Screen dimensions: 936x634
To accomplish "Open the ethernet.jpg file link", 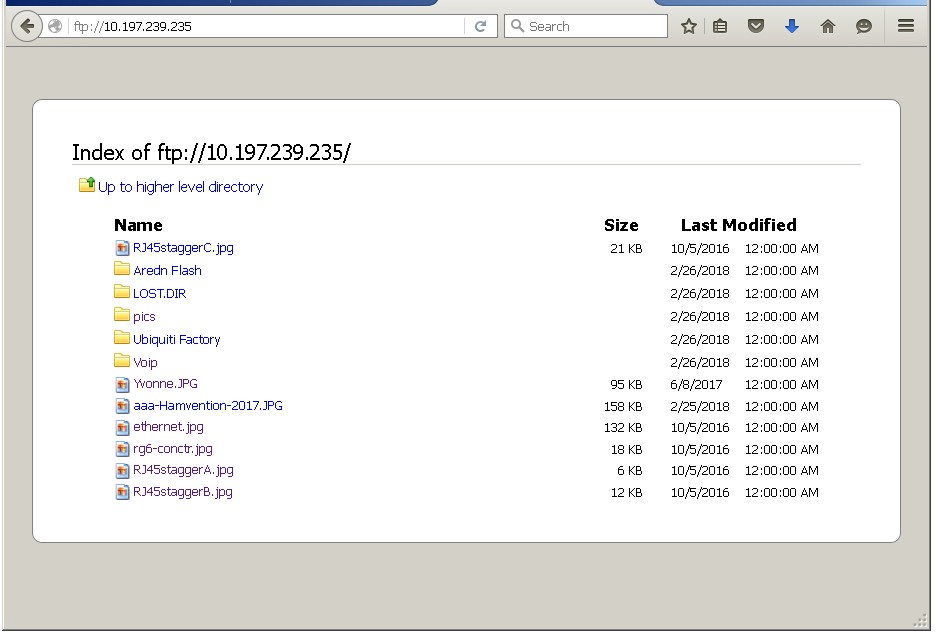I will tap(168, 427).
